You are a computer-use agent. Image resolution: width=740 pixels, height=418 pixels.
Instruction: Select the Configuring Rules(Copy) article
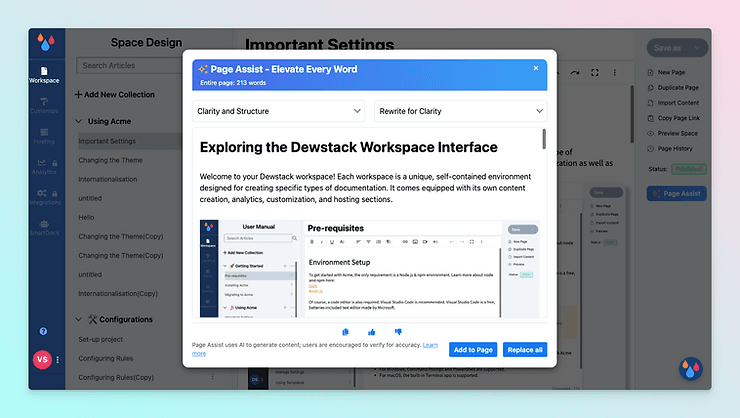point(116,377)
